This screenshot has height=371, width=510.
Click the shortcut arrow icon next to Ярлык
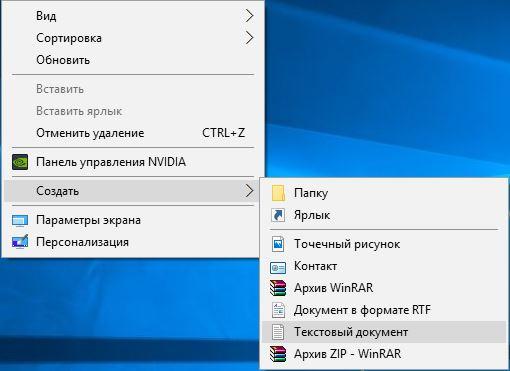coord(278,215)
